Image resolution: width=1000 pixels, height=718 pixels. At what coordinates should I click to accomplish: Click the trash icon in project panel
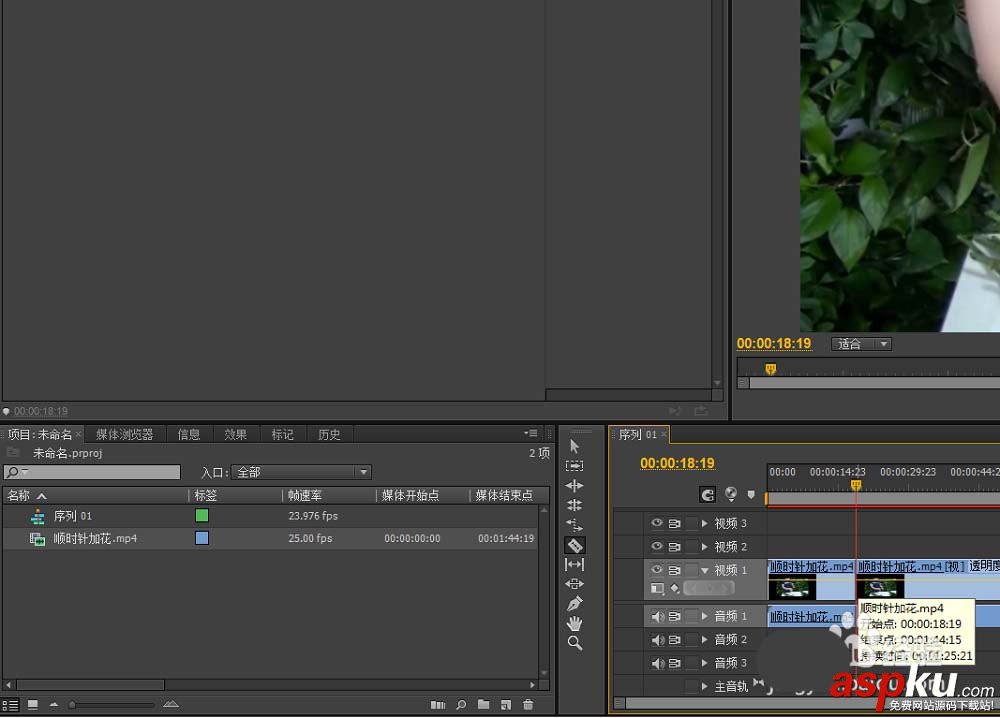click(x=528, y=705)
